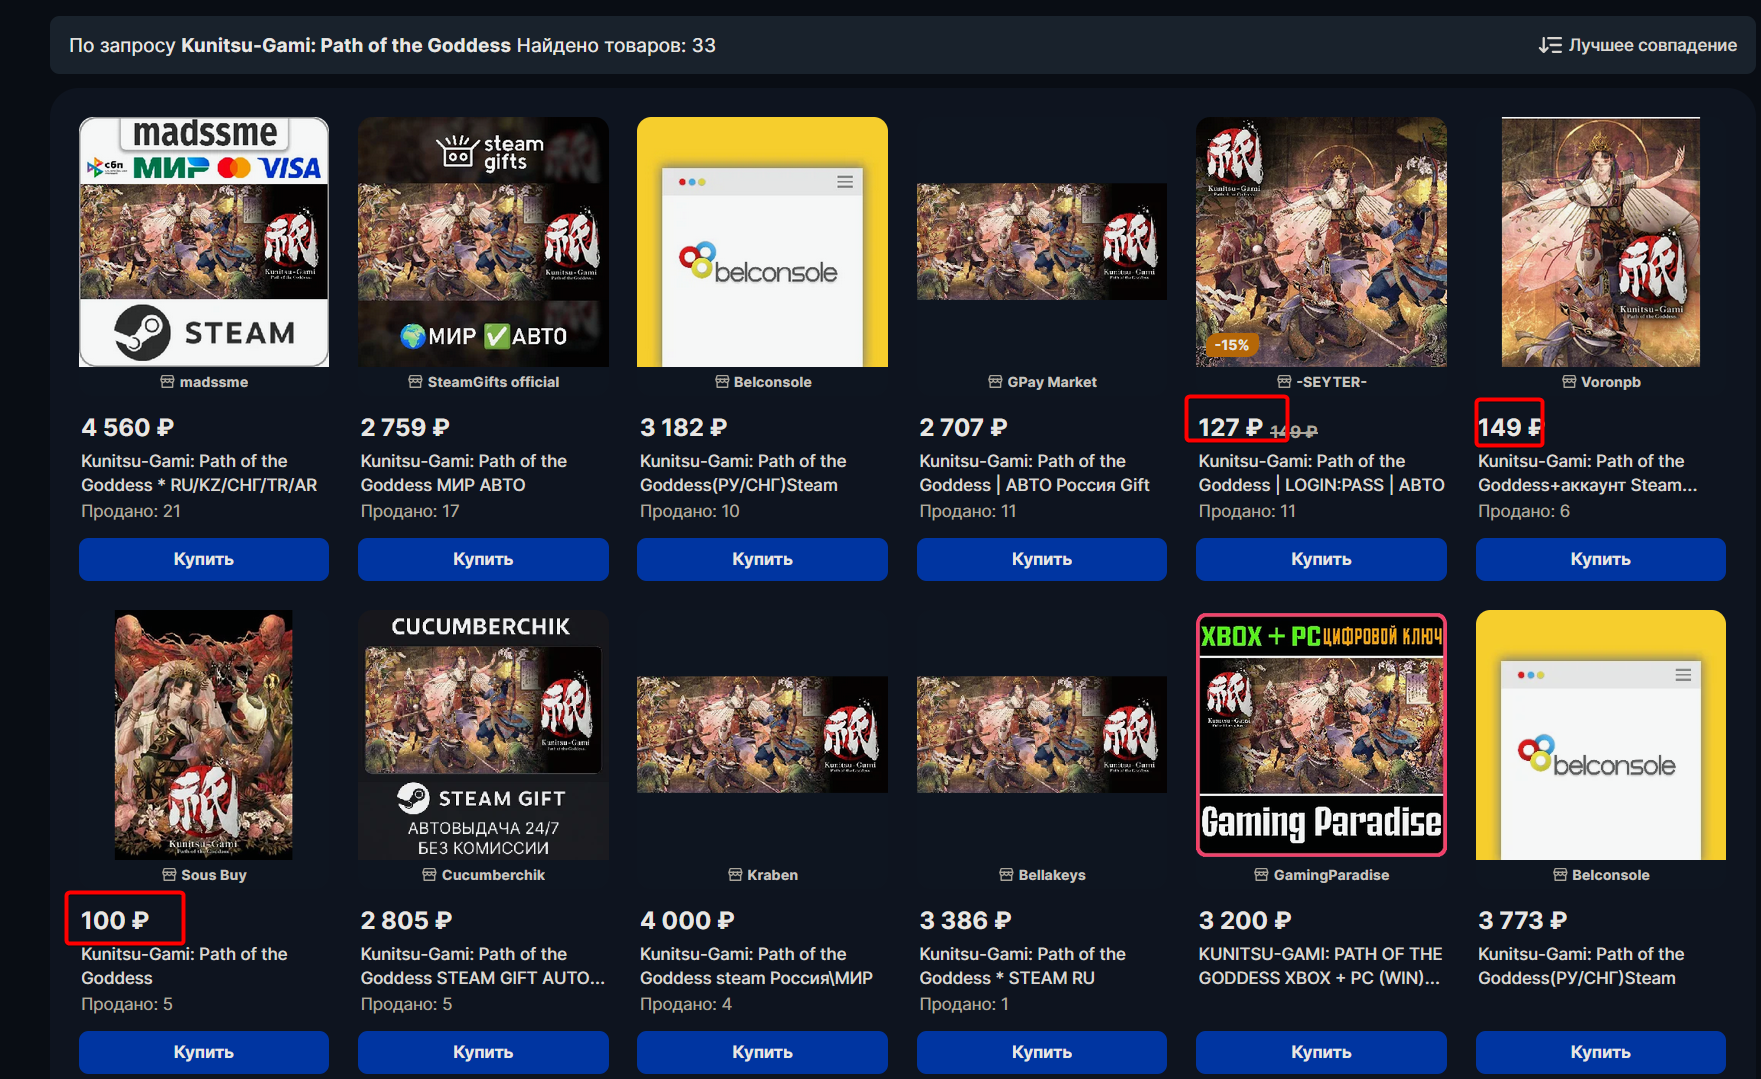Open the Лучшее совпадение sort dropdown

[x=1638, y=45]
